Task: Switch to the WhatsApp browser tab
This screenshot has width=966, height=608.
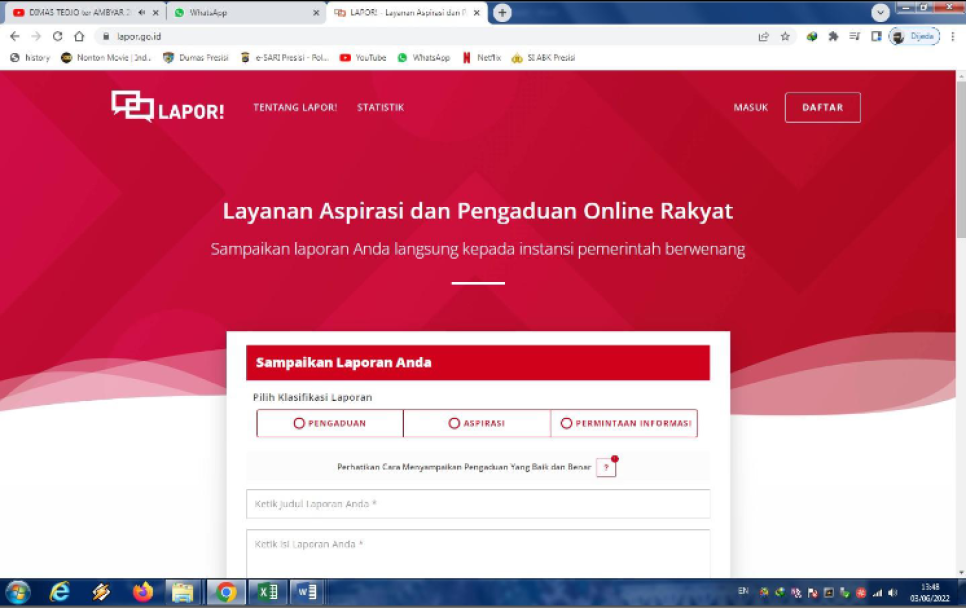Action: (240, 13)
